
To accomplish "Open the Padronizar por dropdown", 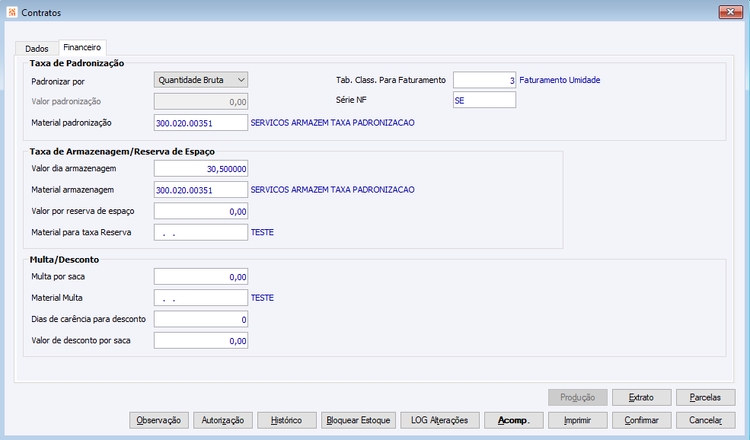I will (x=201, y=80).
